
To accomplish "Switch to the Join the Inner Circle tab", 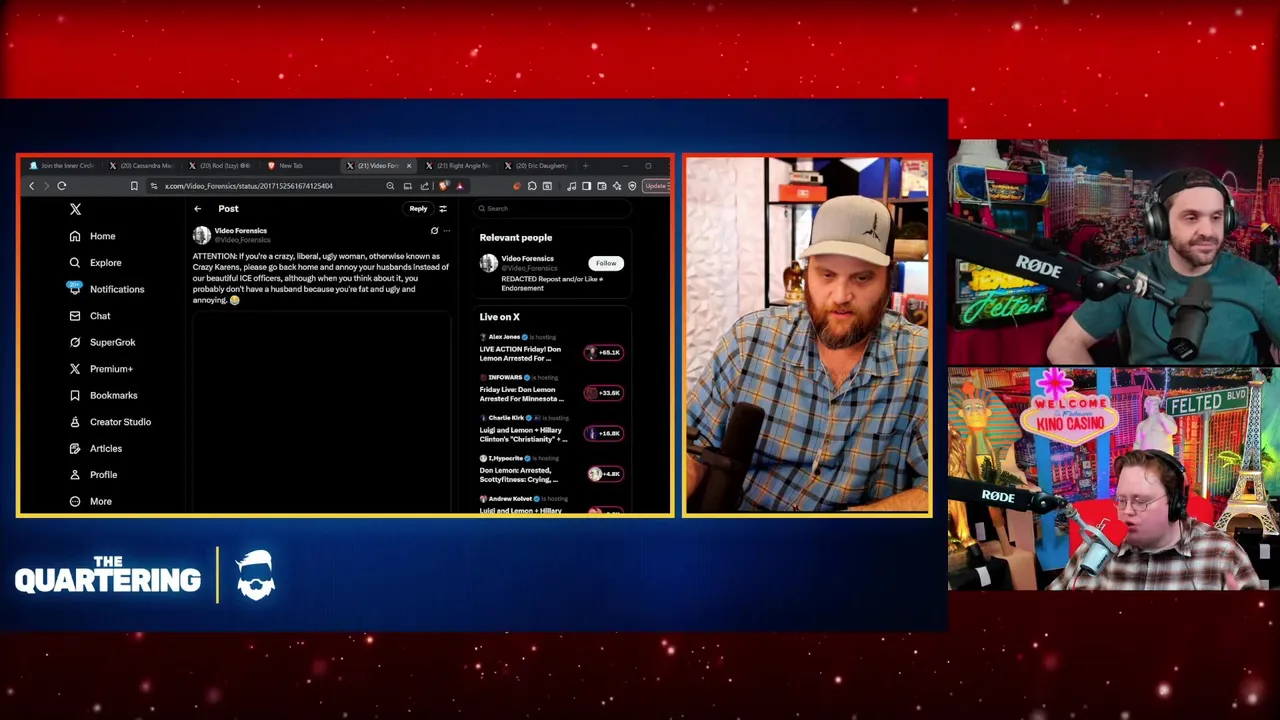I will coord(63,166).
